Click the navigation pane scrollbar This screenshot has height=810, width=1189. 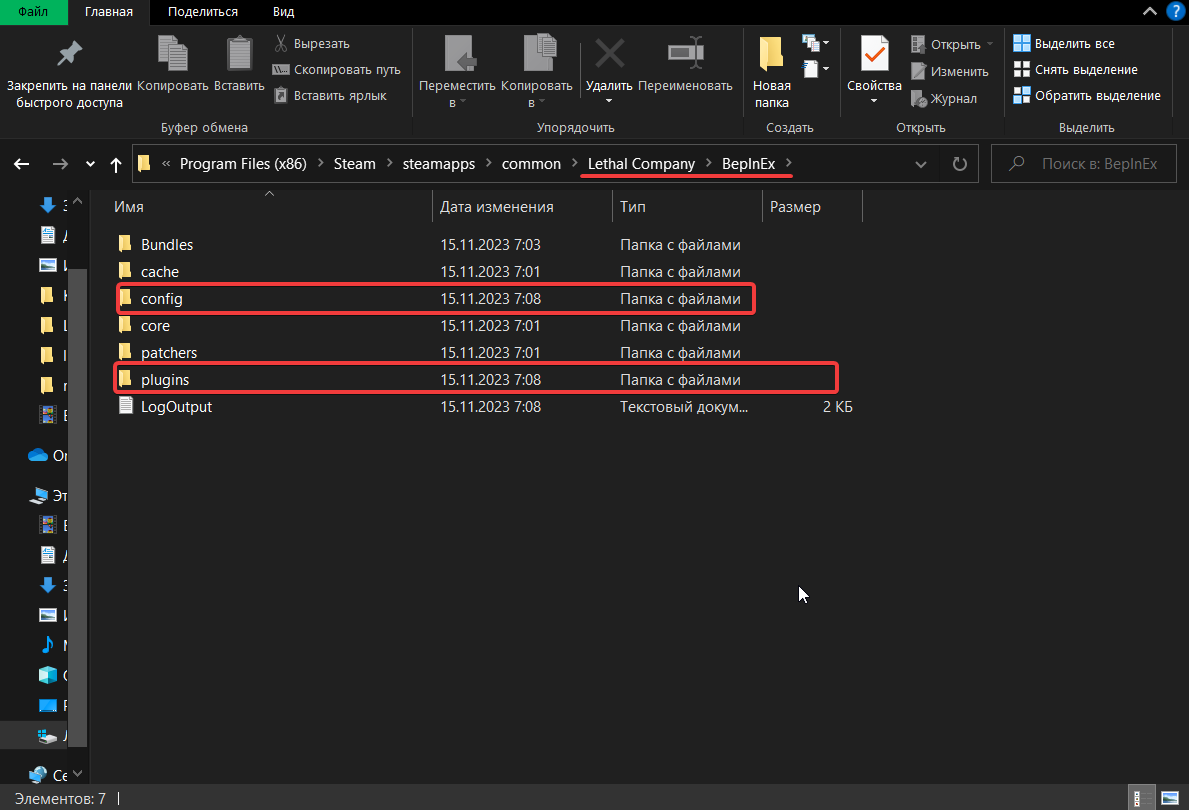tap(77, 507)
